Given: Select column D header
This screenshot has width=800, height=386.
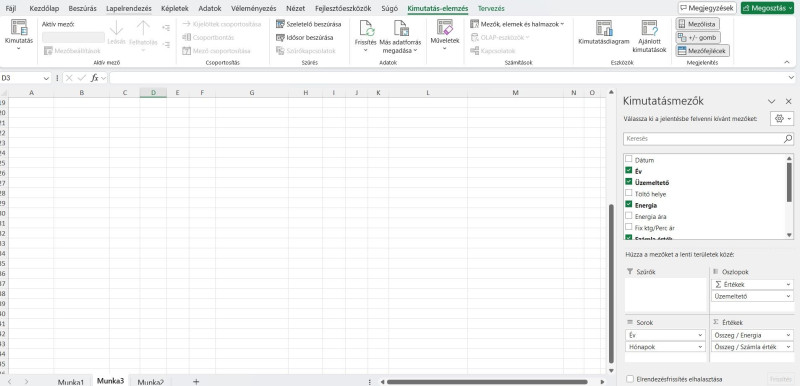Looking at the screenshot, I should coord(153,92).
